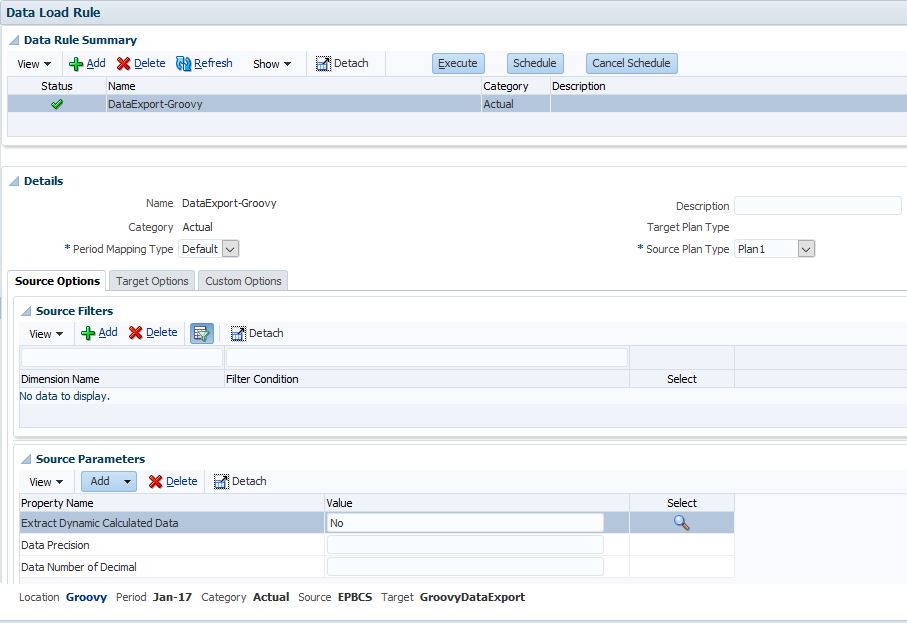
Task: Switch to the Target Options tab
Action: (151, 281)
